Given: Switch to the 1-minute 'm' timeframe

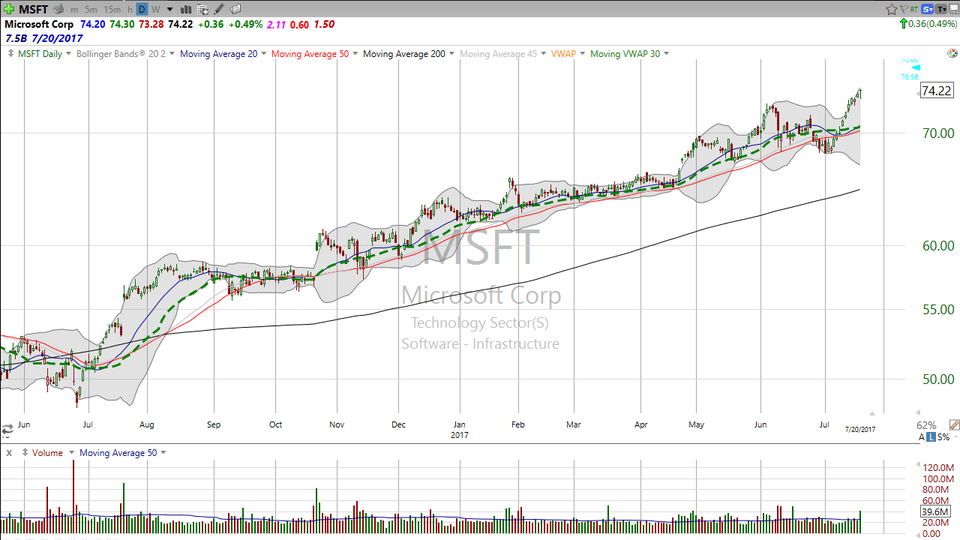Looking at the screenshot, I should pos(74,10).
